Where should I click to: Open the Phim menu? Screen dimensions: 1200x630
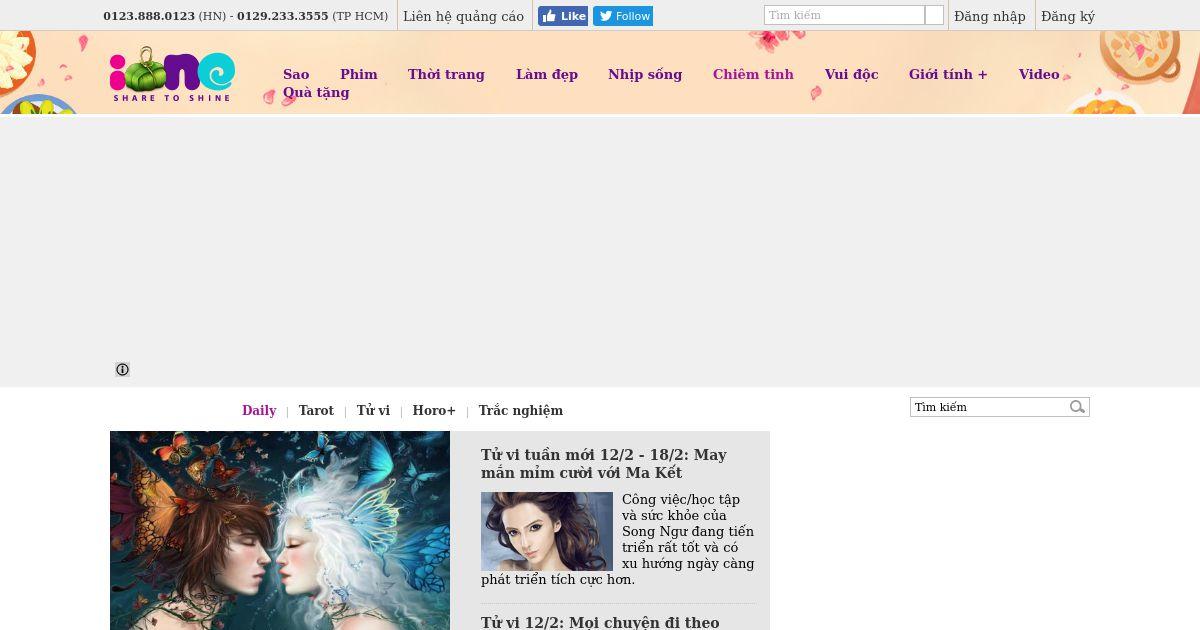[x=359, y=74]
